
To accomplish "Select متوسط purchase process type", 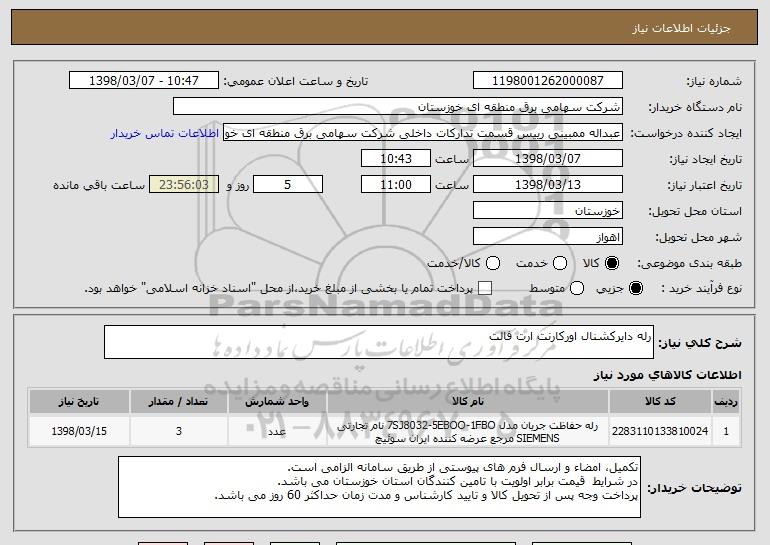I will point(577,289).
